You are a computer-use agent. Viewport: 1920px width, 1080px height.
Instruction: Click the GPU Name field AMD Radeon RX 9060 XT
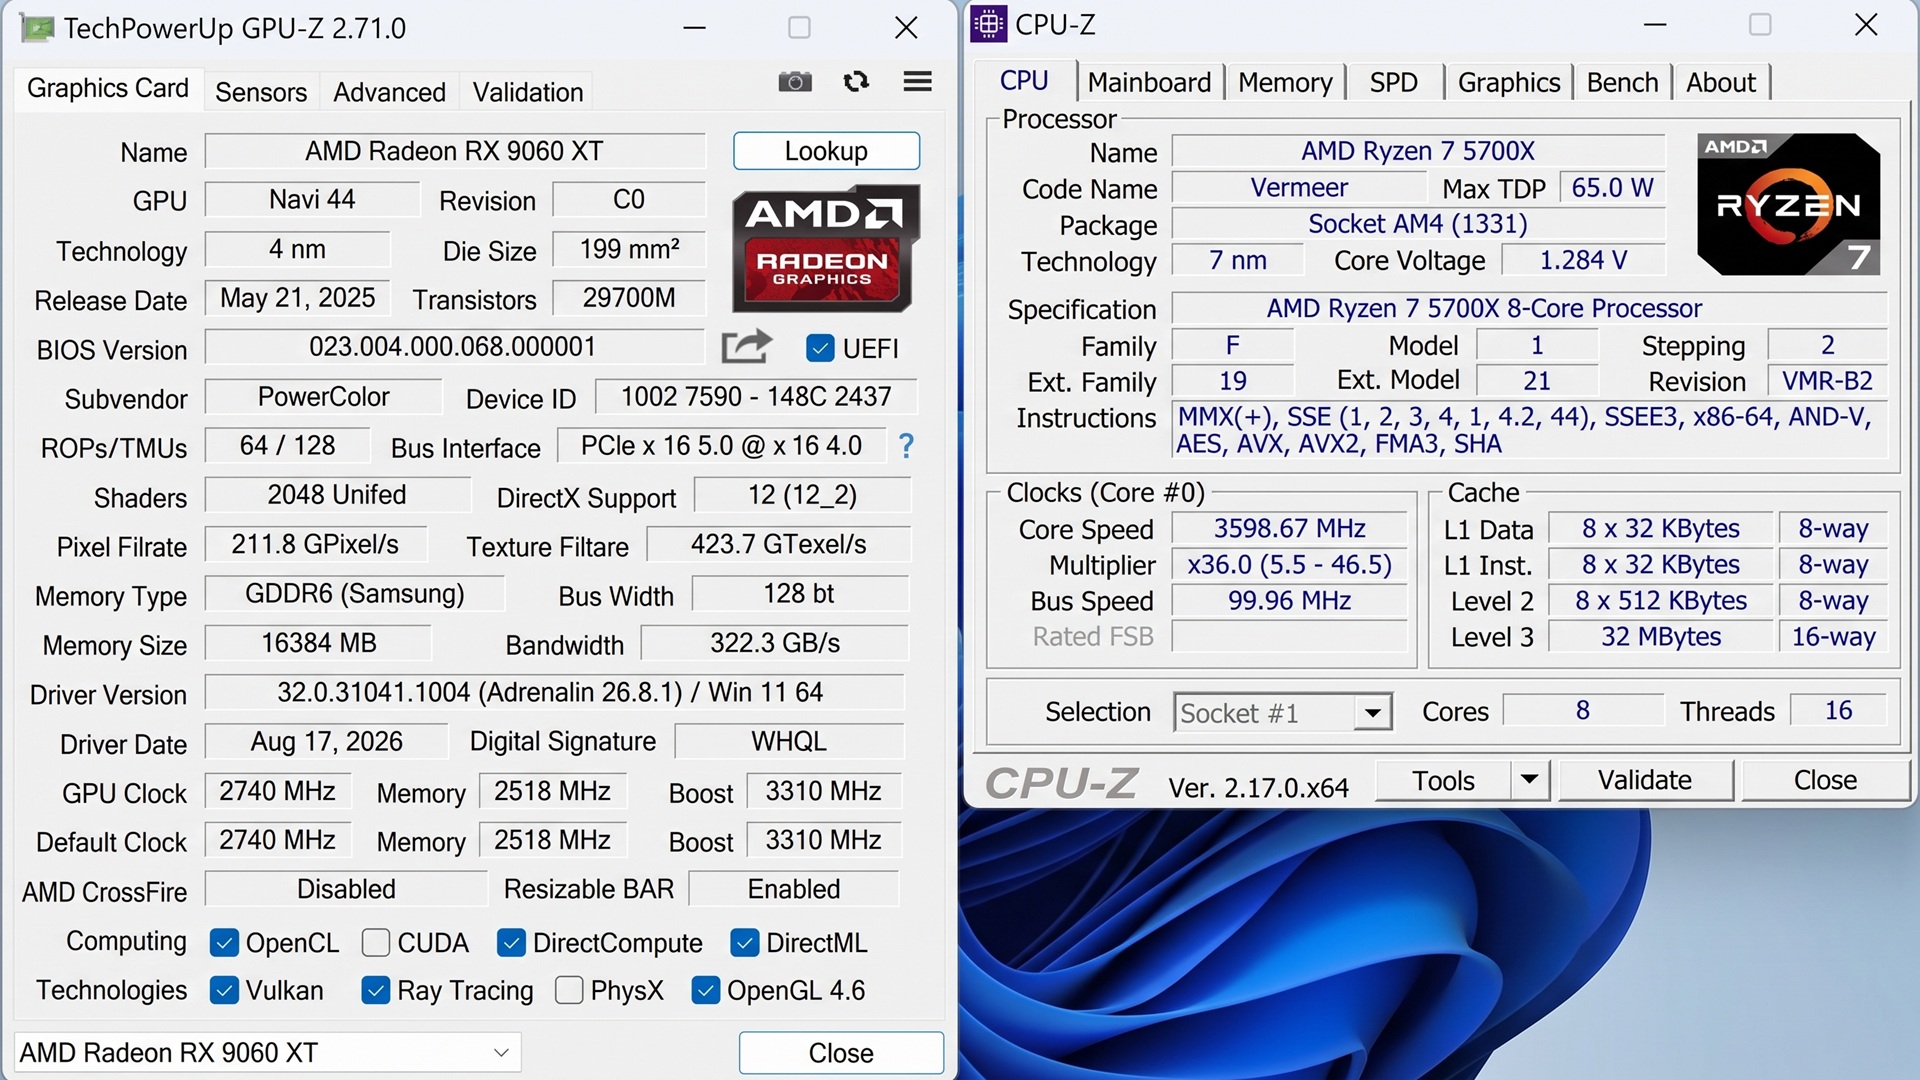click(x=454, y=151)
